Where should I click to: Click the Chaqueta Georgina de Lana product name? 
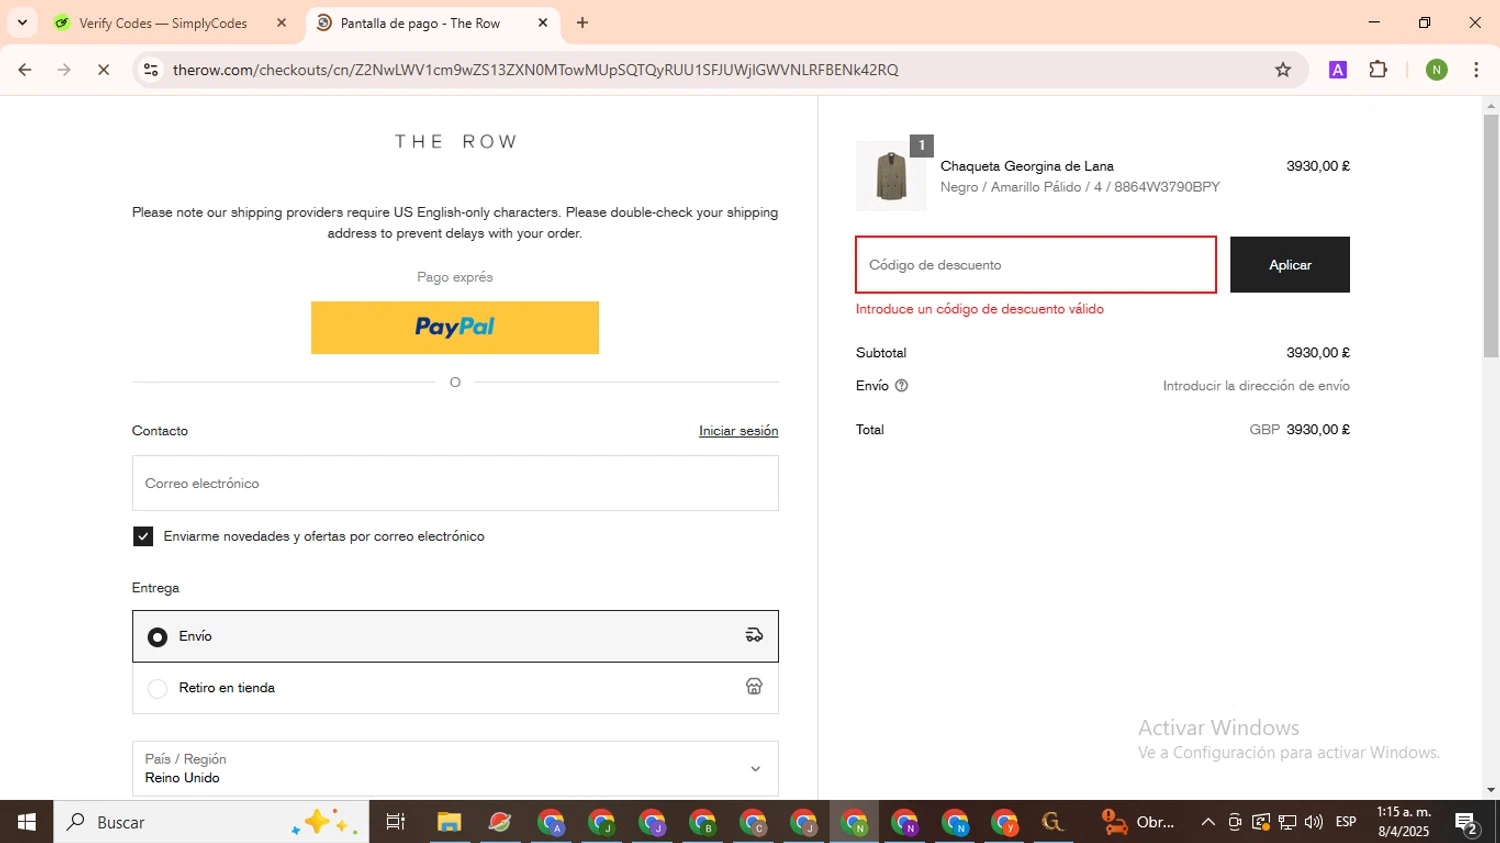[1027, 166]
